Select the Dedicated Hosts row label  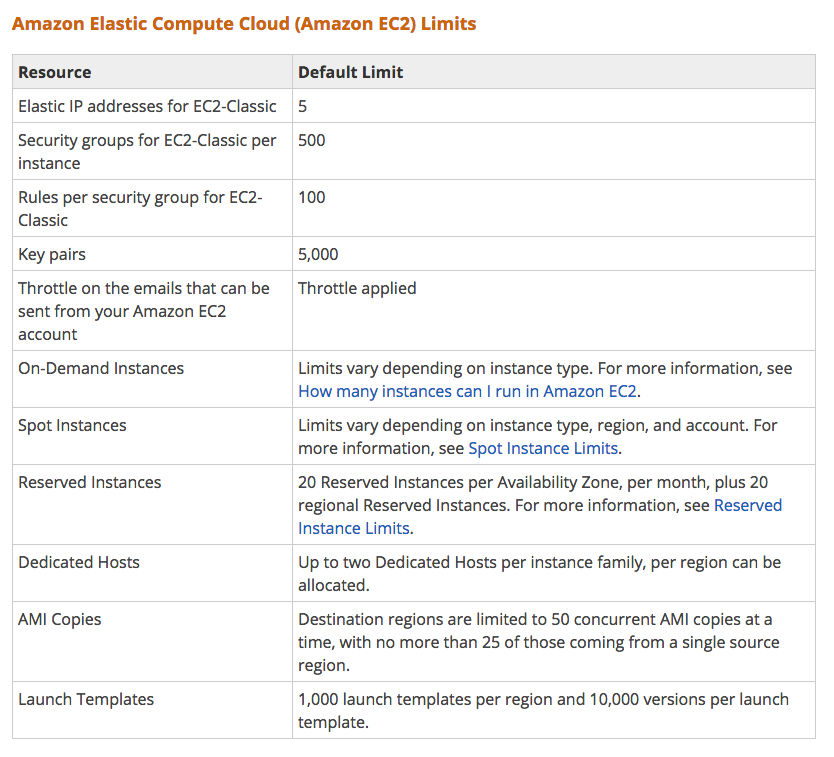(79, 562)
